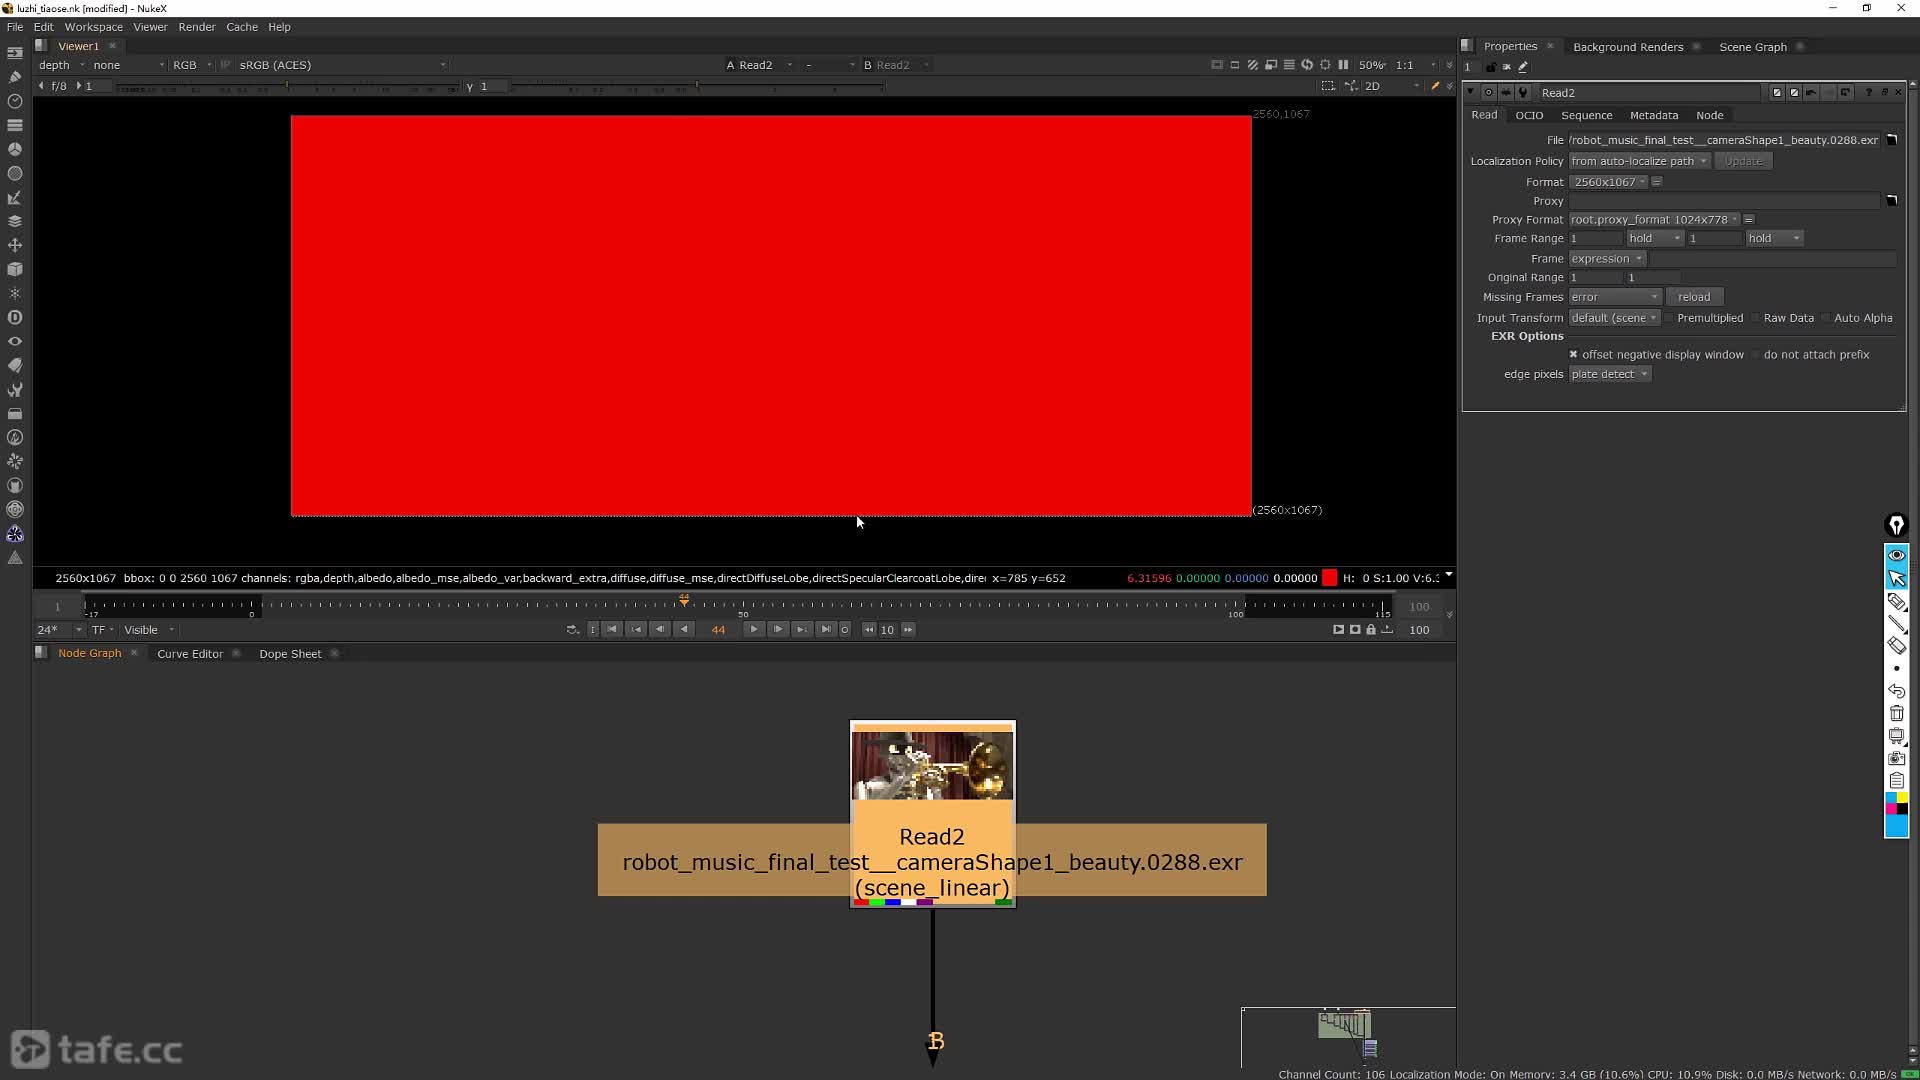Open the Frame expression dropdown
Viewport: 1920px width, 1080px height.
[x=1607, y=259]
